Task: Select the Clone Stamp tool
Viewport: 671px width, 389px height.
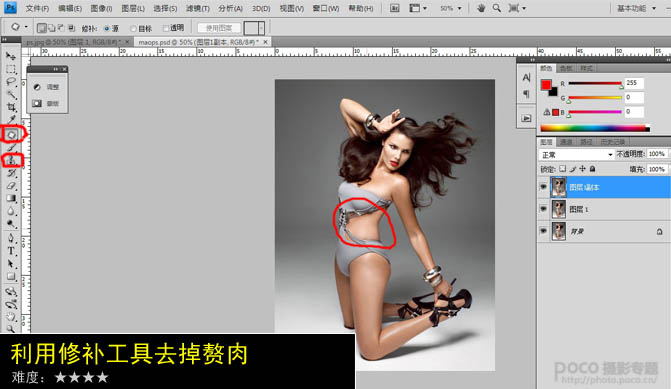Action: [12, 160]
